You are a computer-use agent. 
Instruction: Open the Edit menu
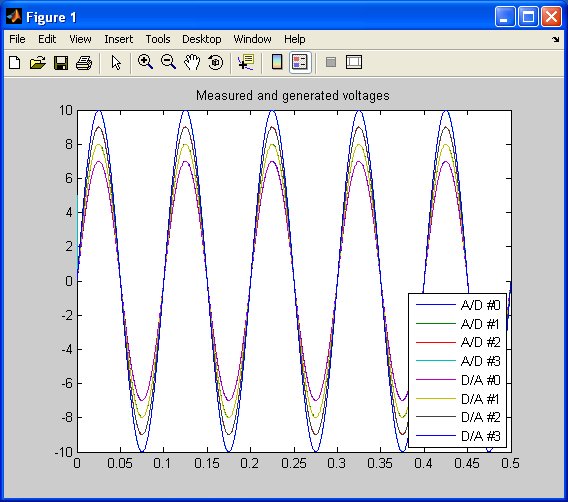tap(47, 39)
